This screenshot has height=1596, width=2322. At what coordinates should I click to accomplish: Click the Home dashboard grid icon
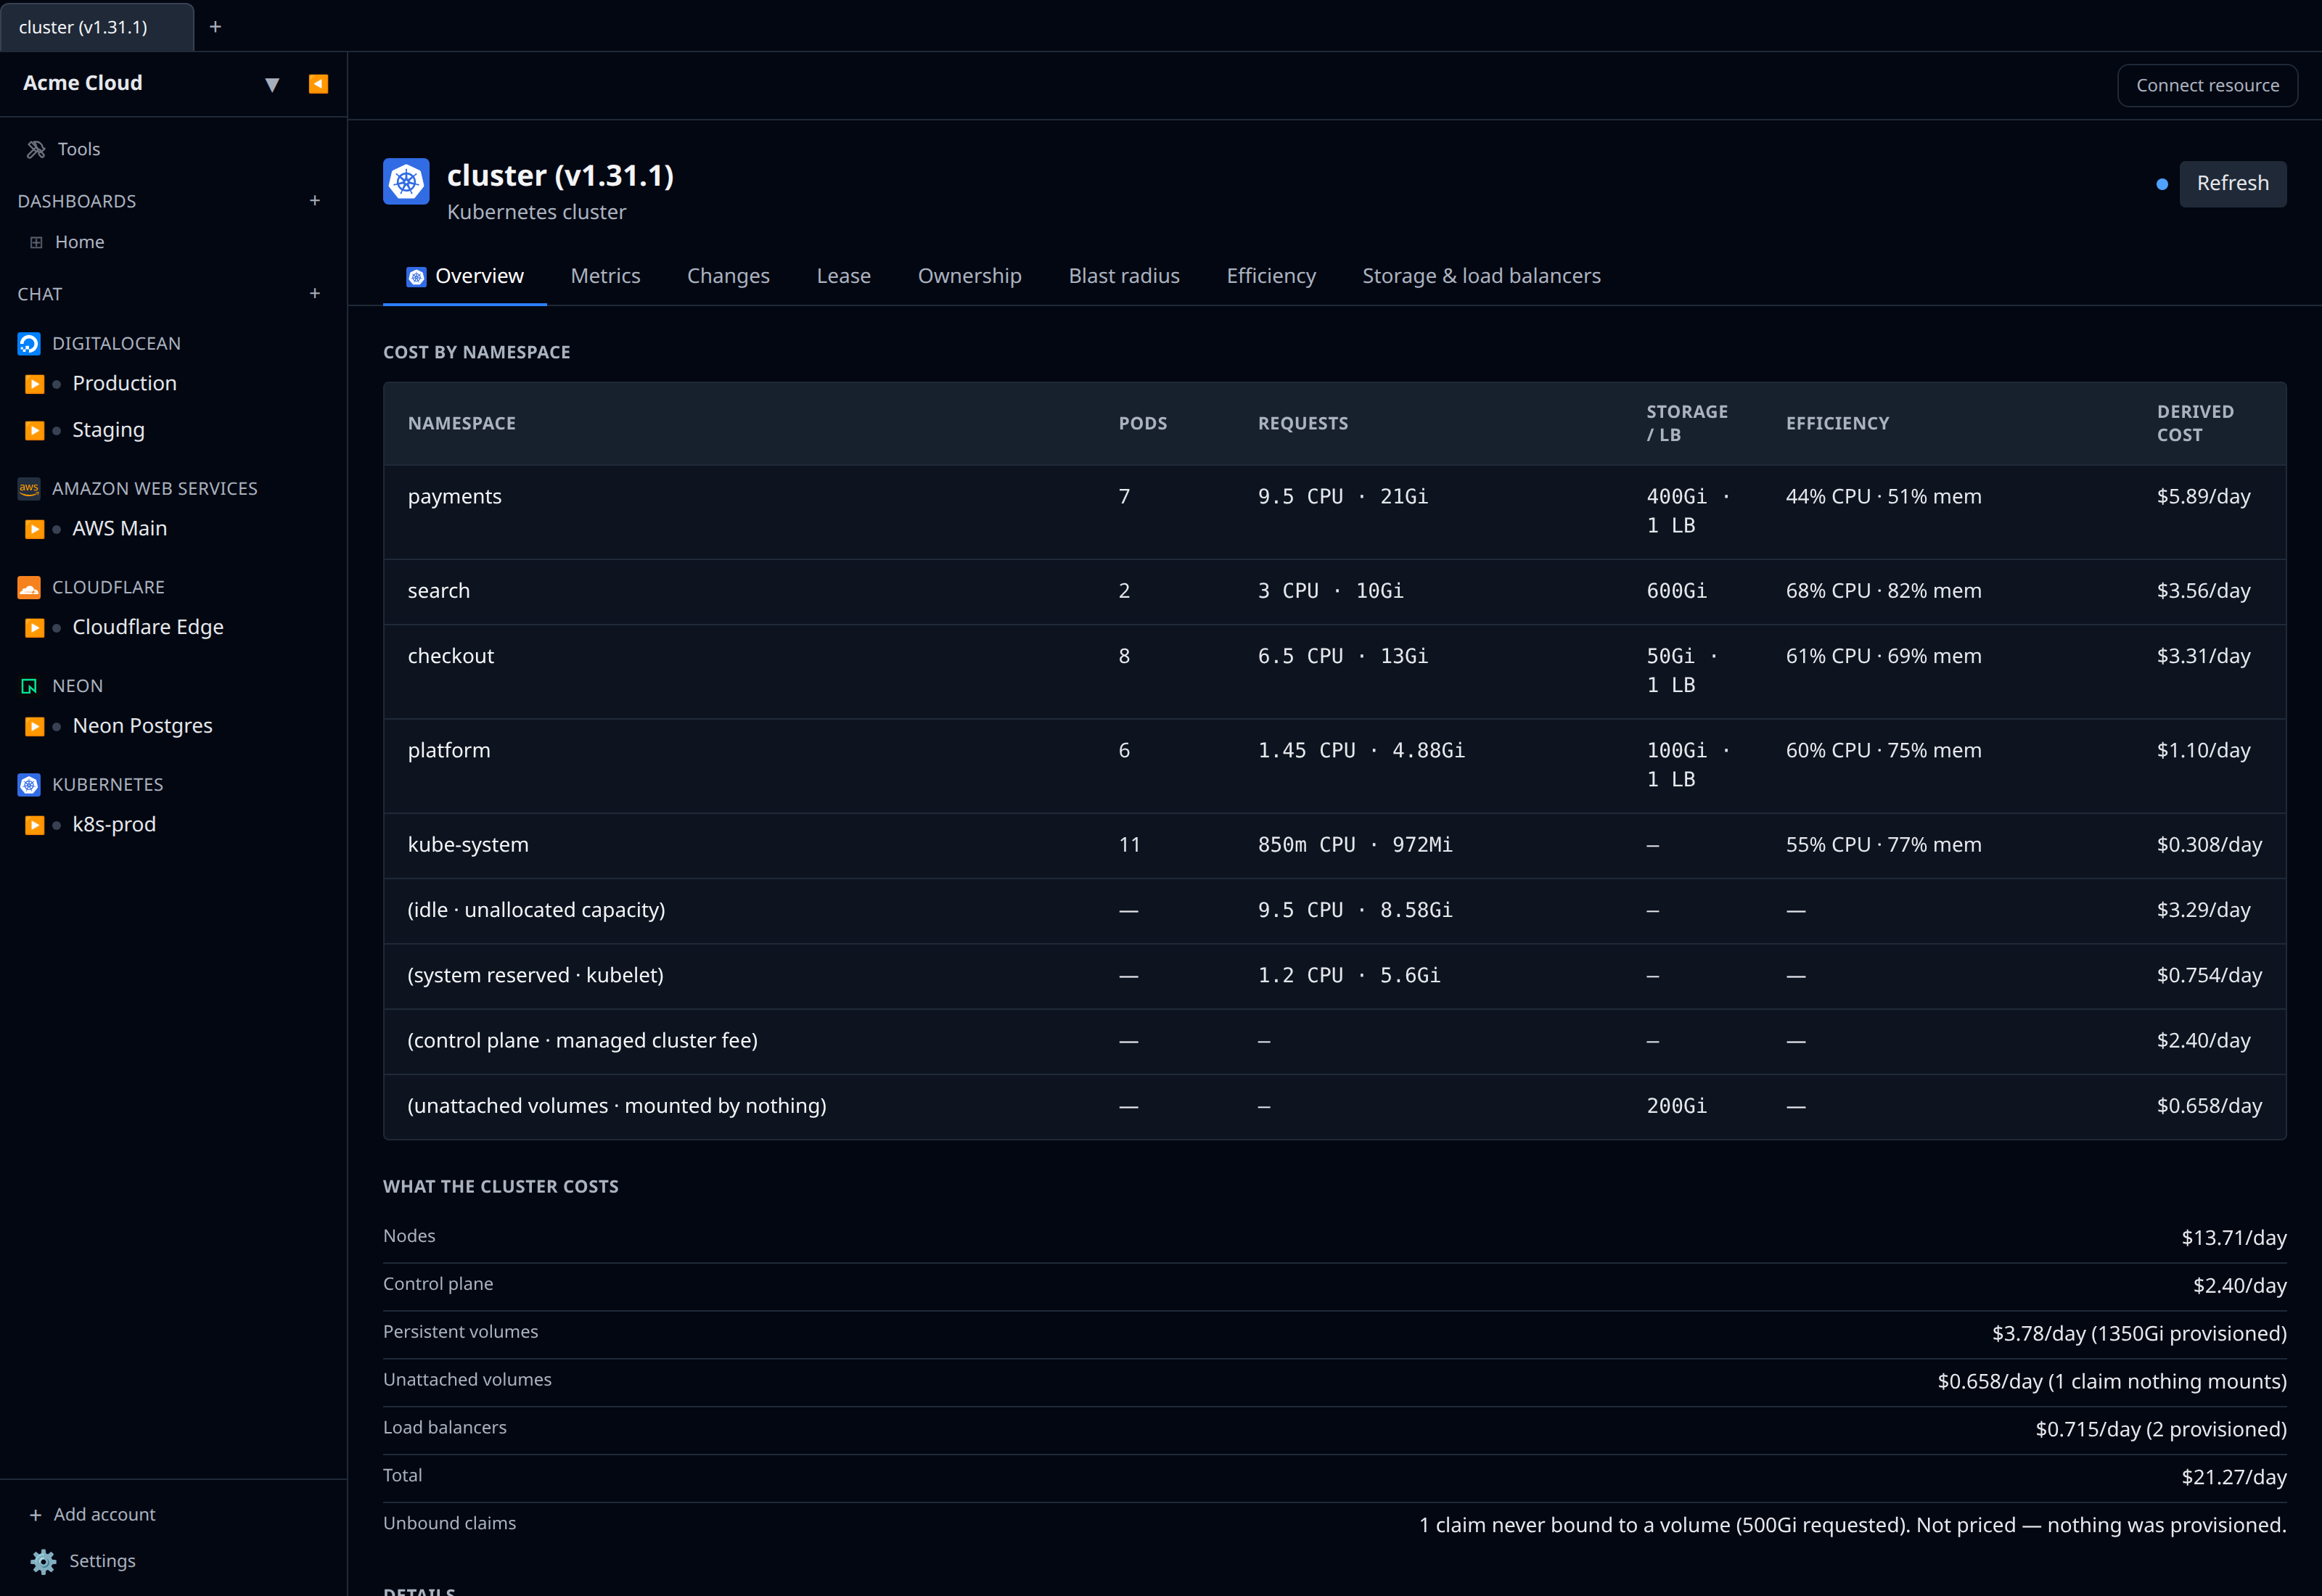[x=36, y=242]
